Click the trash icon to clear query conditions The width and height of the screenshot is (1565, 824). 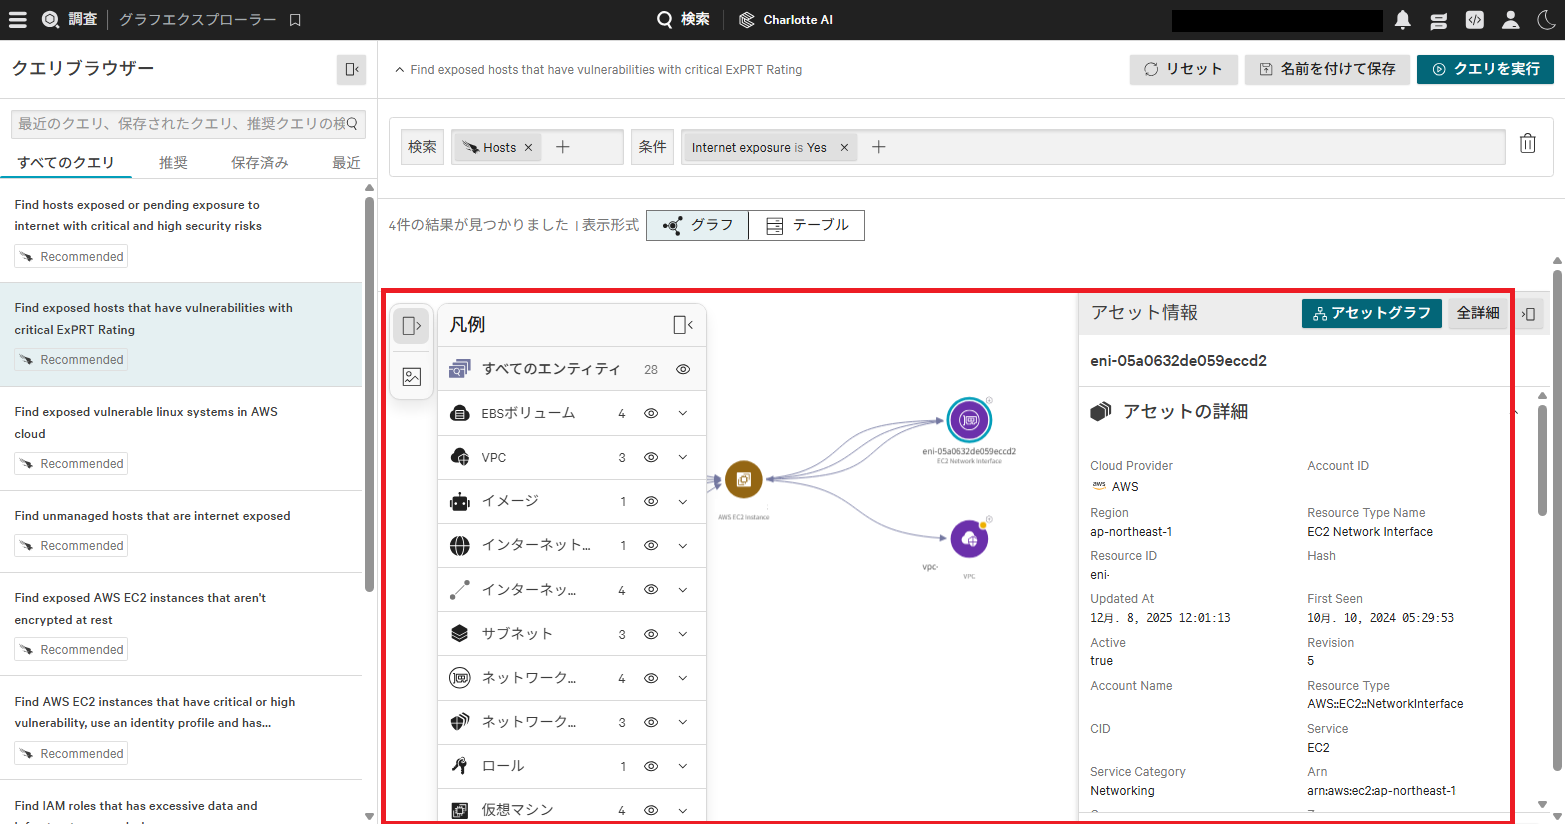1527,143
